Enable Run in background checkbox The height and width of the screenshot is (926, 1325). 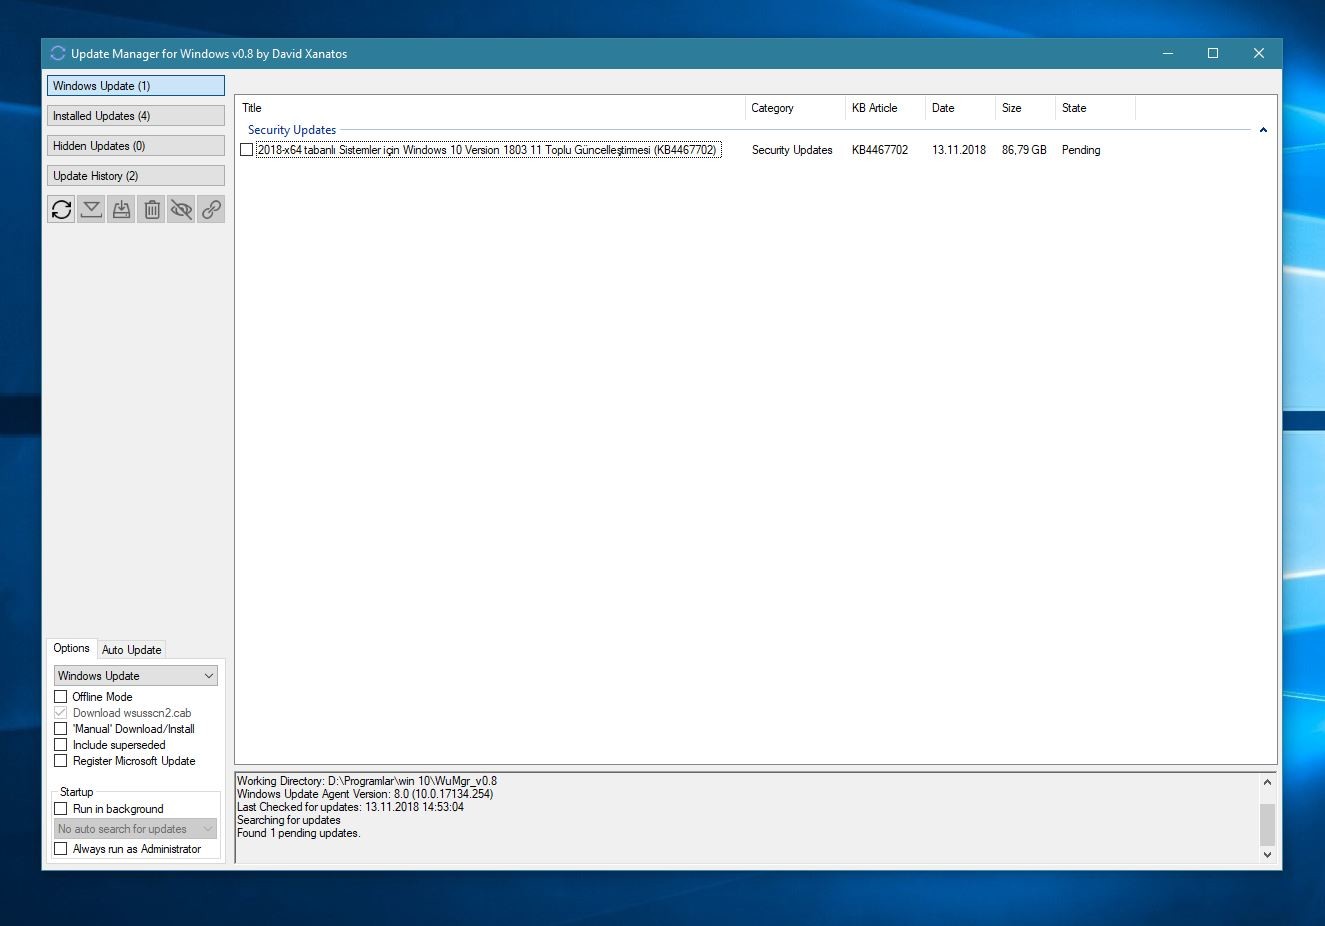tap(61, 809)
